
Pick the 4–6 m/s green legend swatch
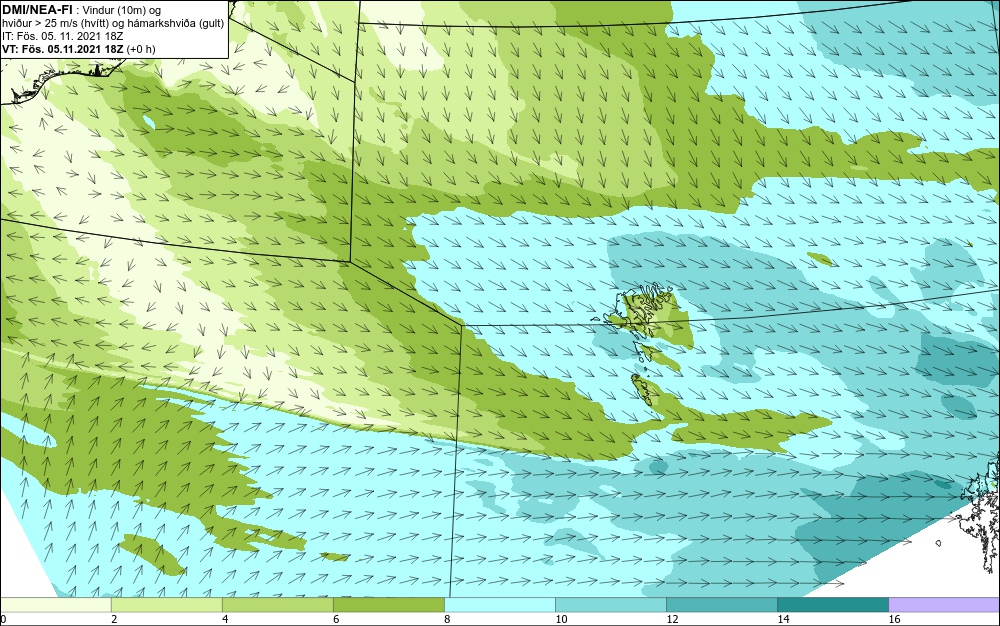[277, 604]
